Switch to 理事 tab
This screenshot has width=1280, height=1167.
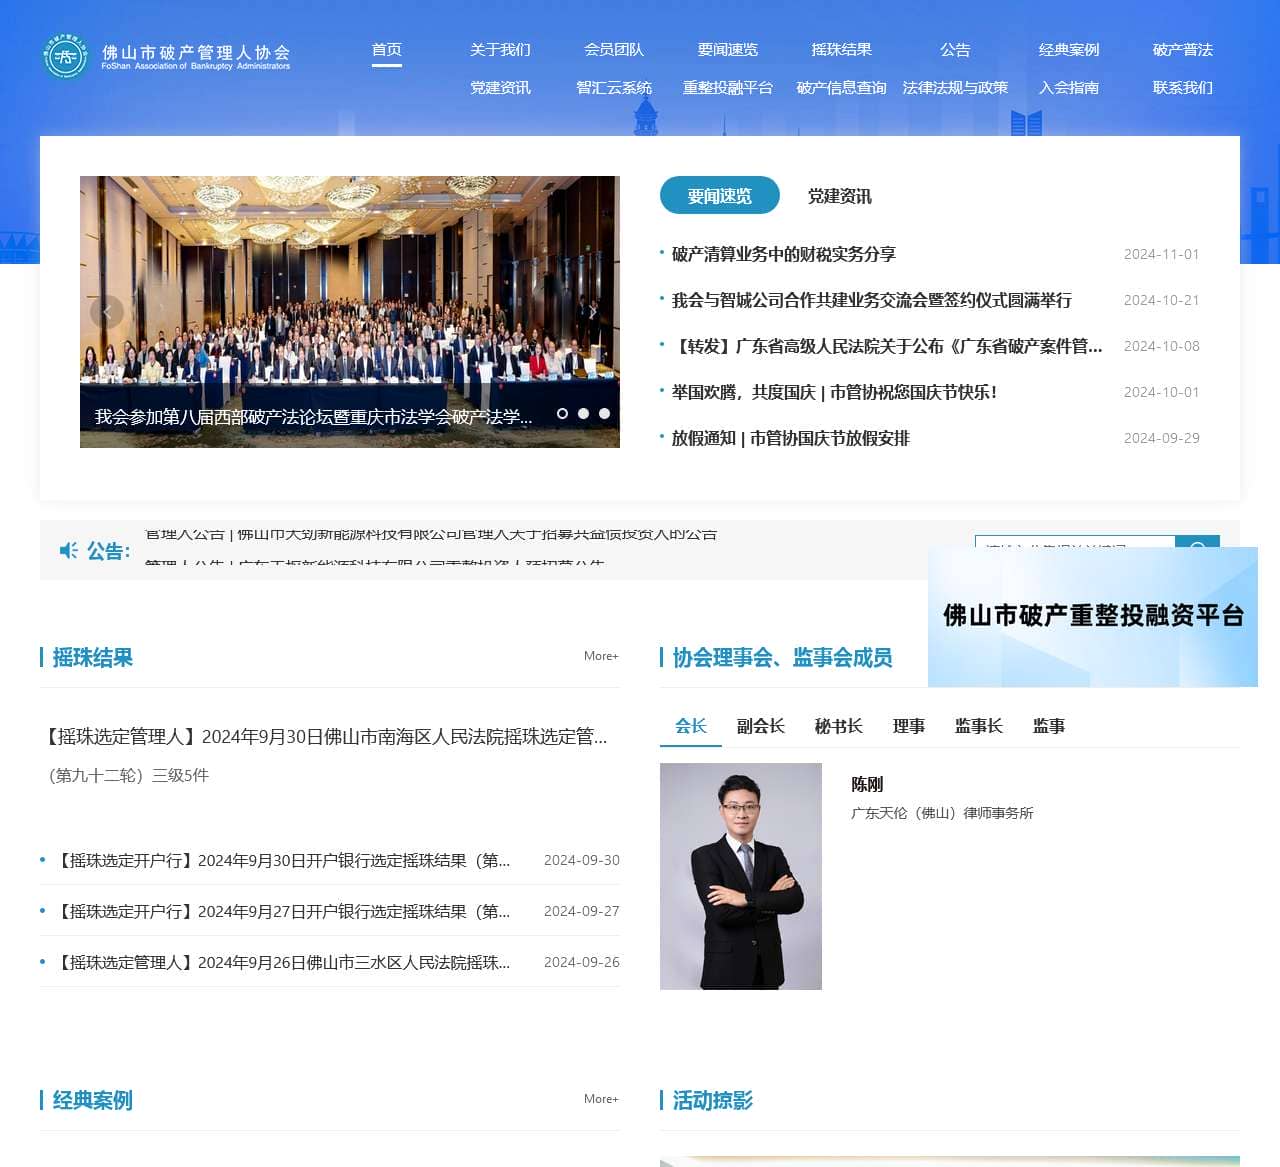[x=909, y=726]
